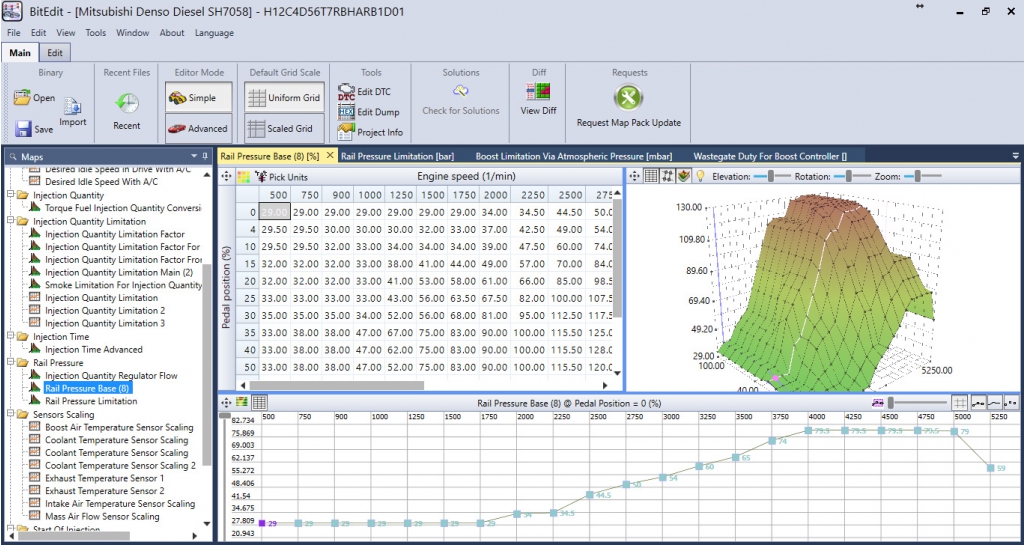Toggle points-only graph style

point(1010,403)
